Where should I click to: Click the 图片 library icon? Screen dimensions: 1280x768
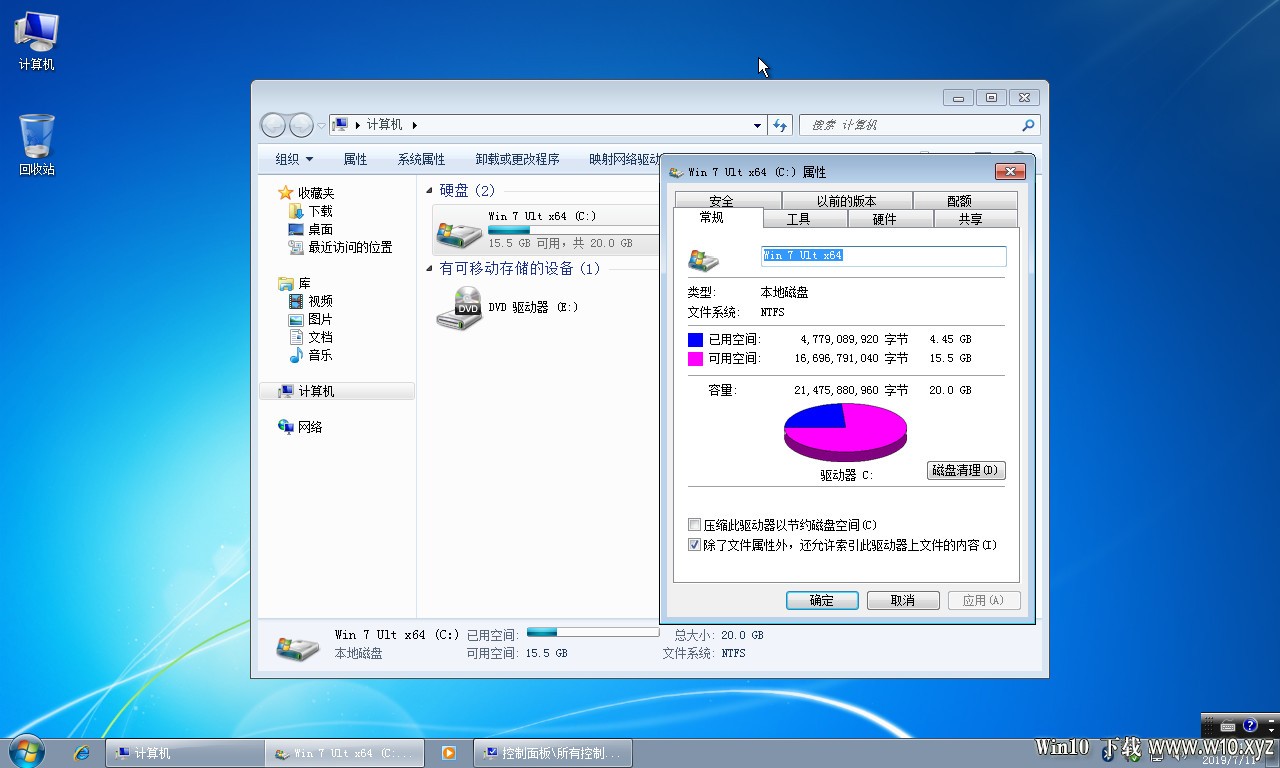296,319
